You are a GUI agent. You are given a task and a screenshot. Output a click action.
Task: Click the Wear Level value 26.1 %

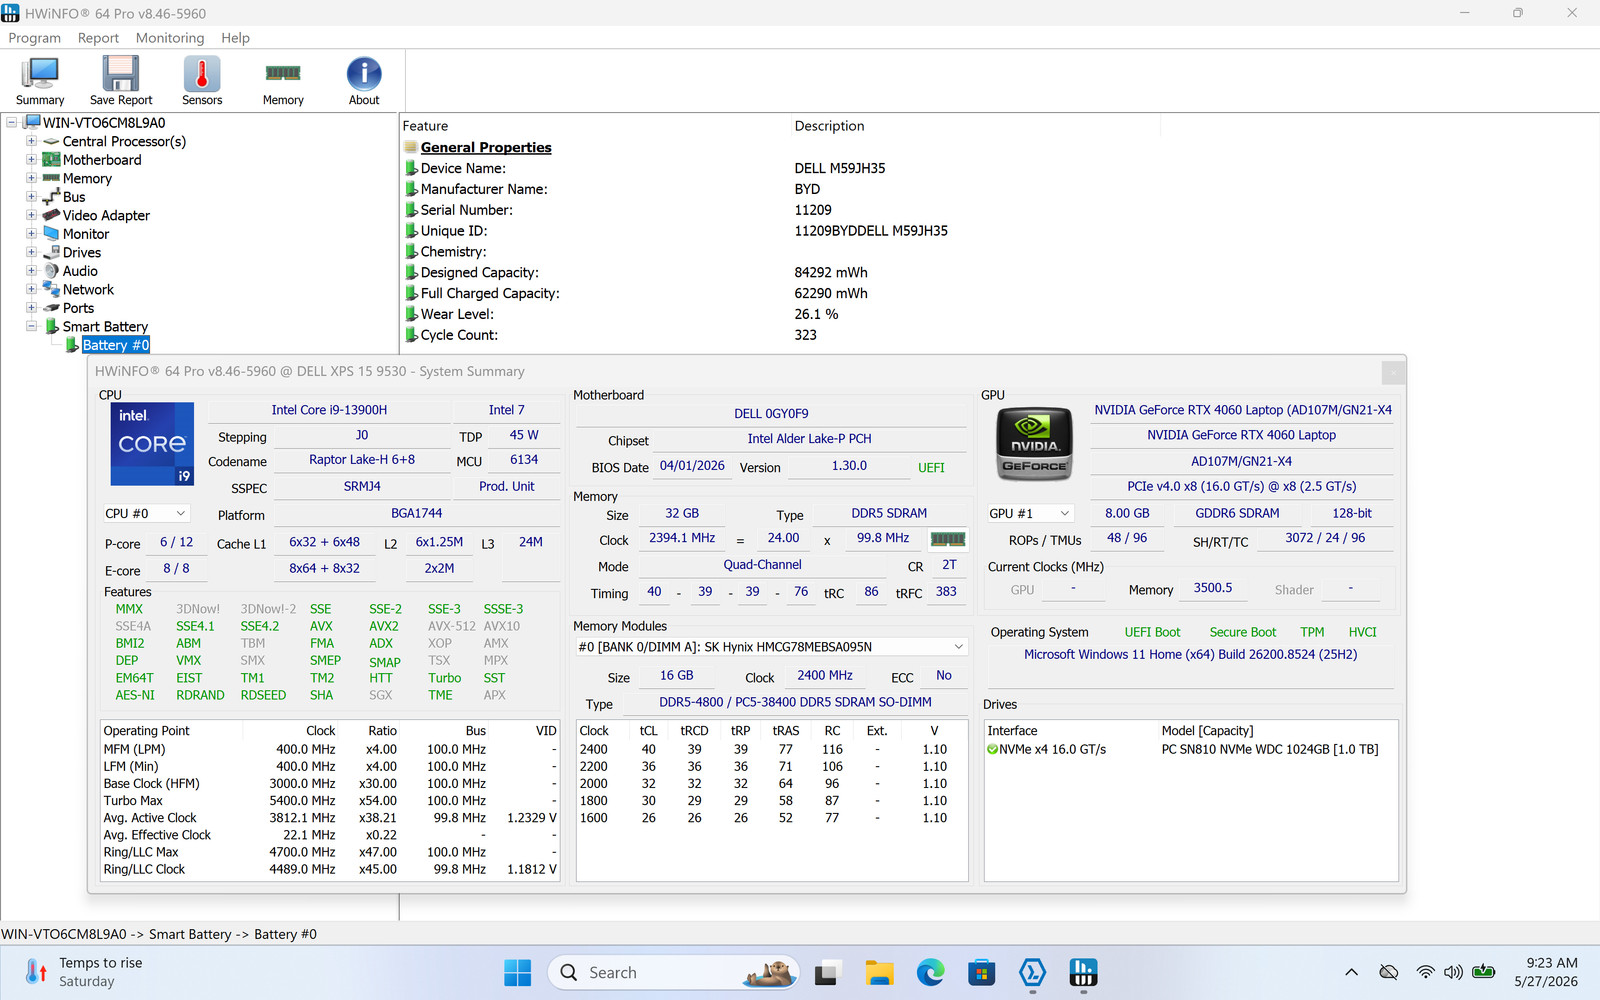816,314
